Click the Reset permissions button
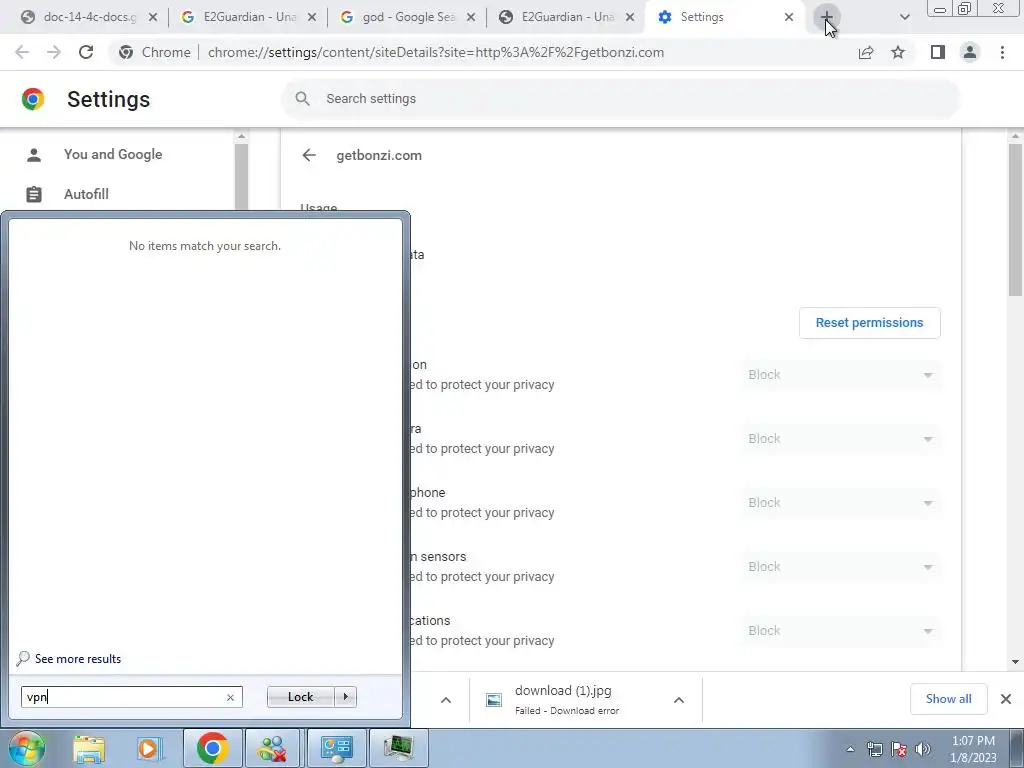Viewport: 1024px width, 768px height. coord(869,323)
